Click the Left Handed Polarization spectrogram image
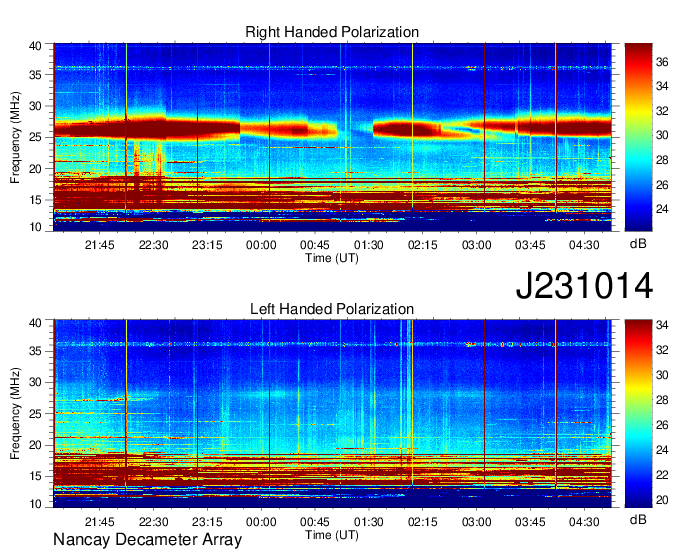 click(333, 414)
